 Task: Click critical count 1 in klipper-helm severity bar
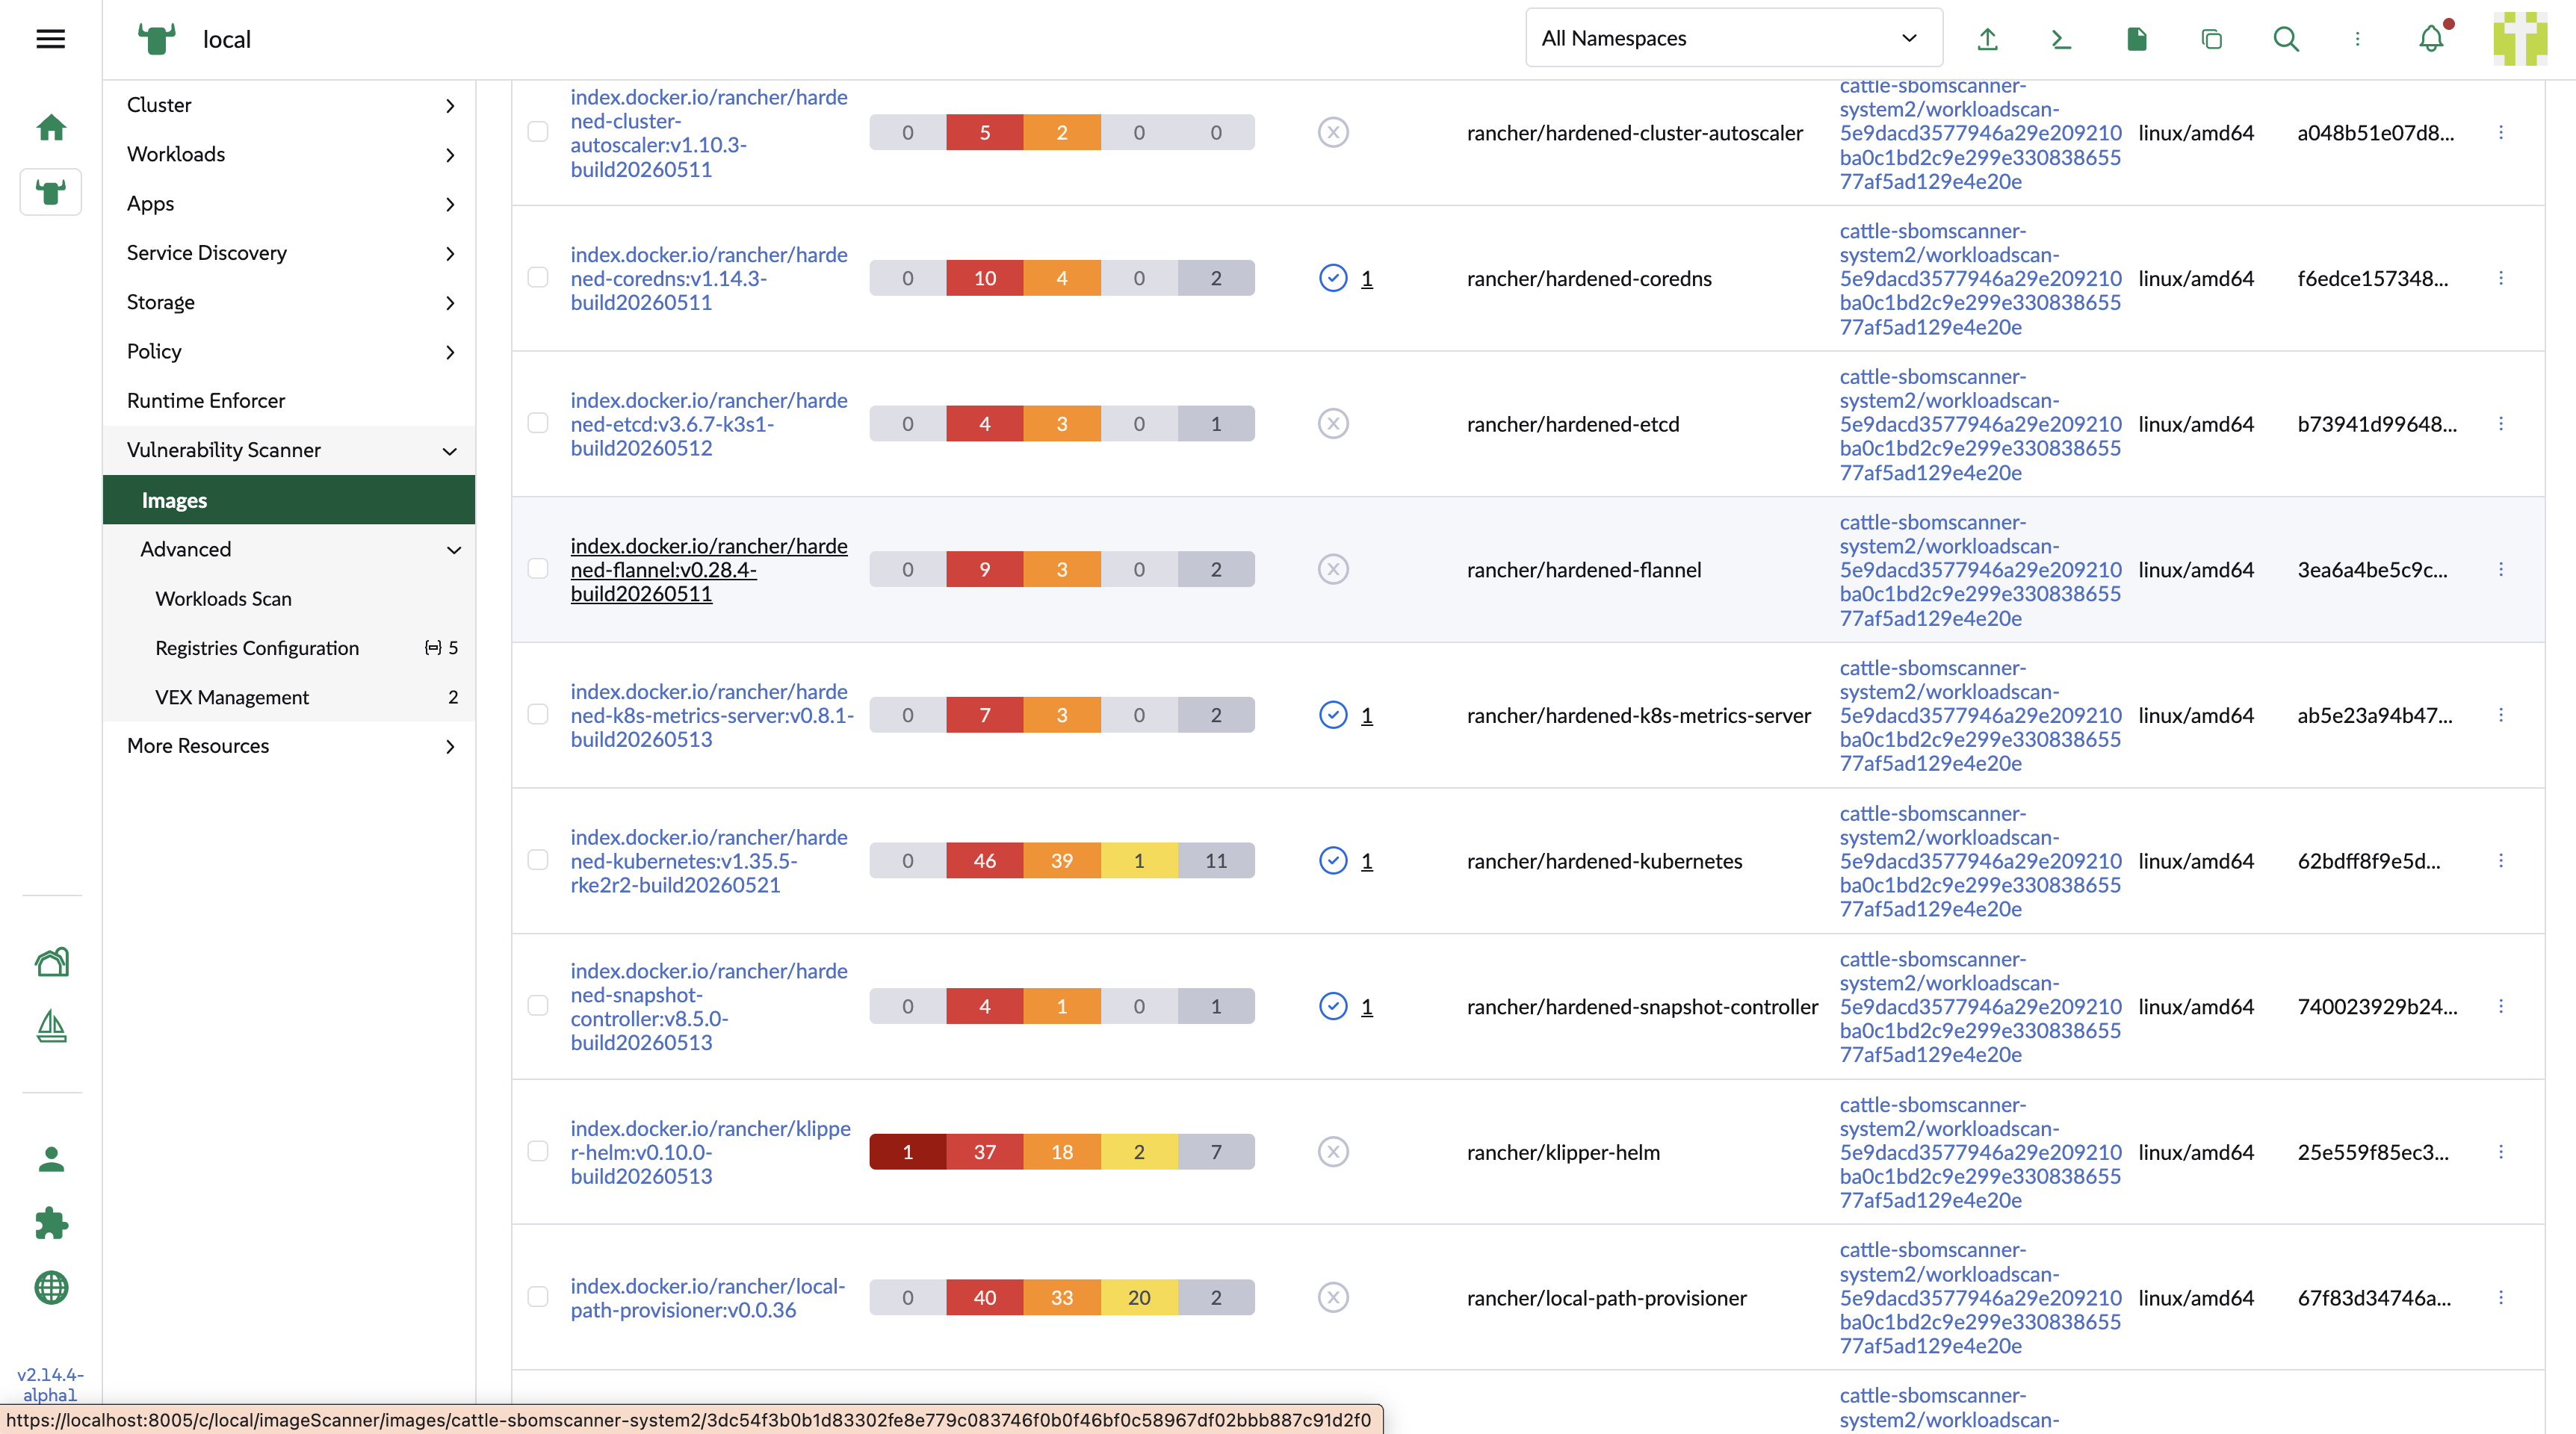(x=908, y=1152)
